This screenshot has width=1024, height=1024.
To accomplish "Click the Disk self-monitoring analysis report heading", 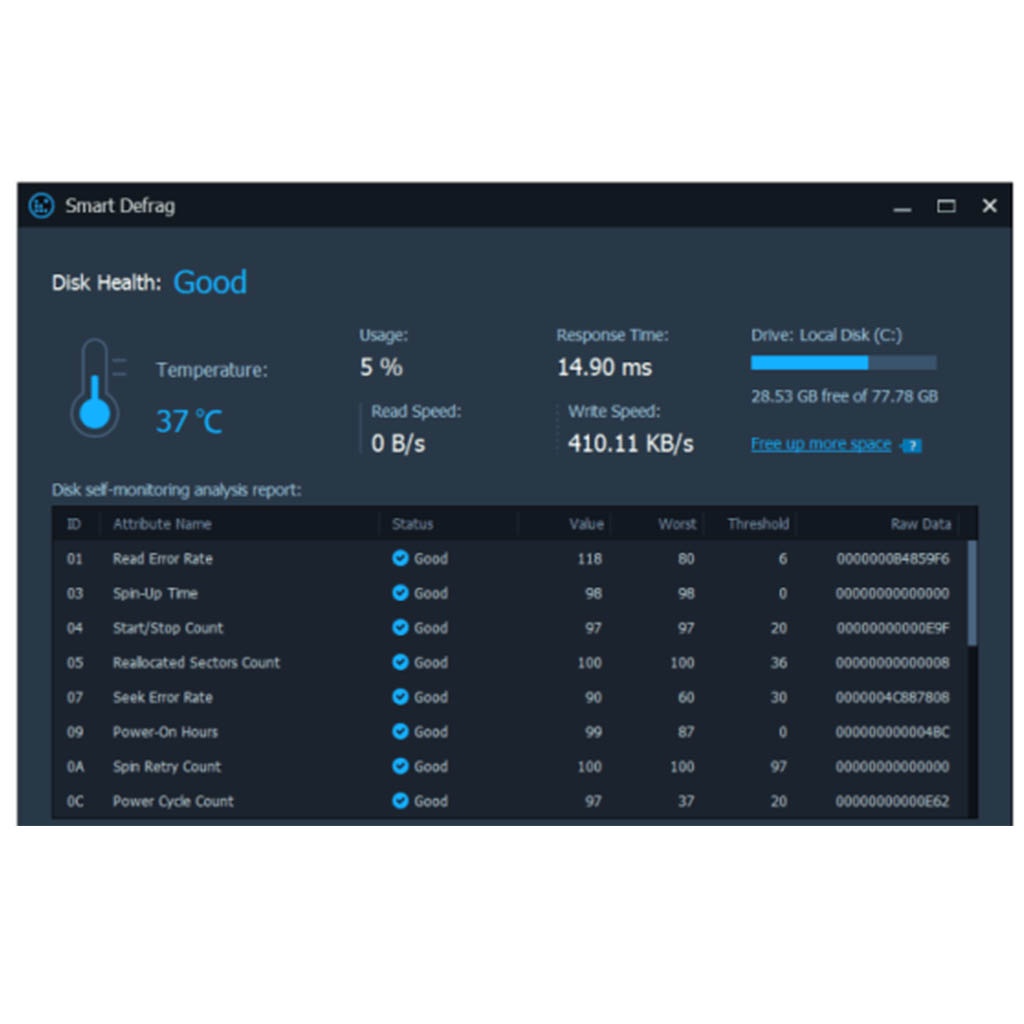I will [176, 490].
